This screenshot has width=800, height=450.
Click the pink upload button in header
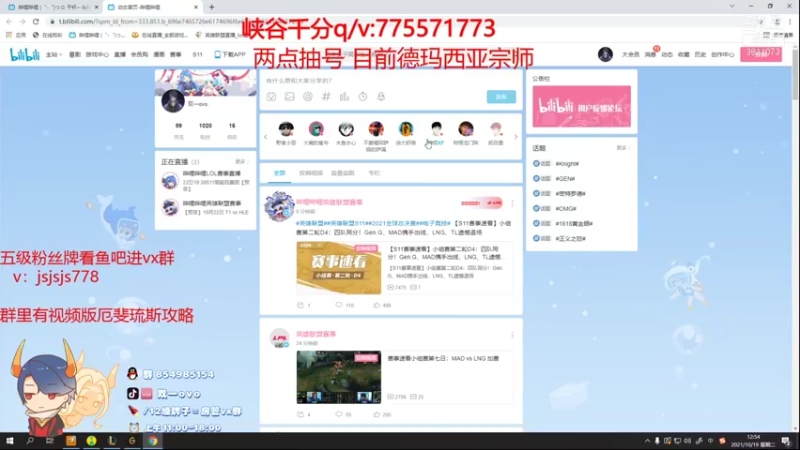click(x=761, y=54)
